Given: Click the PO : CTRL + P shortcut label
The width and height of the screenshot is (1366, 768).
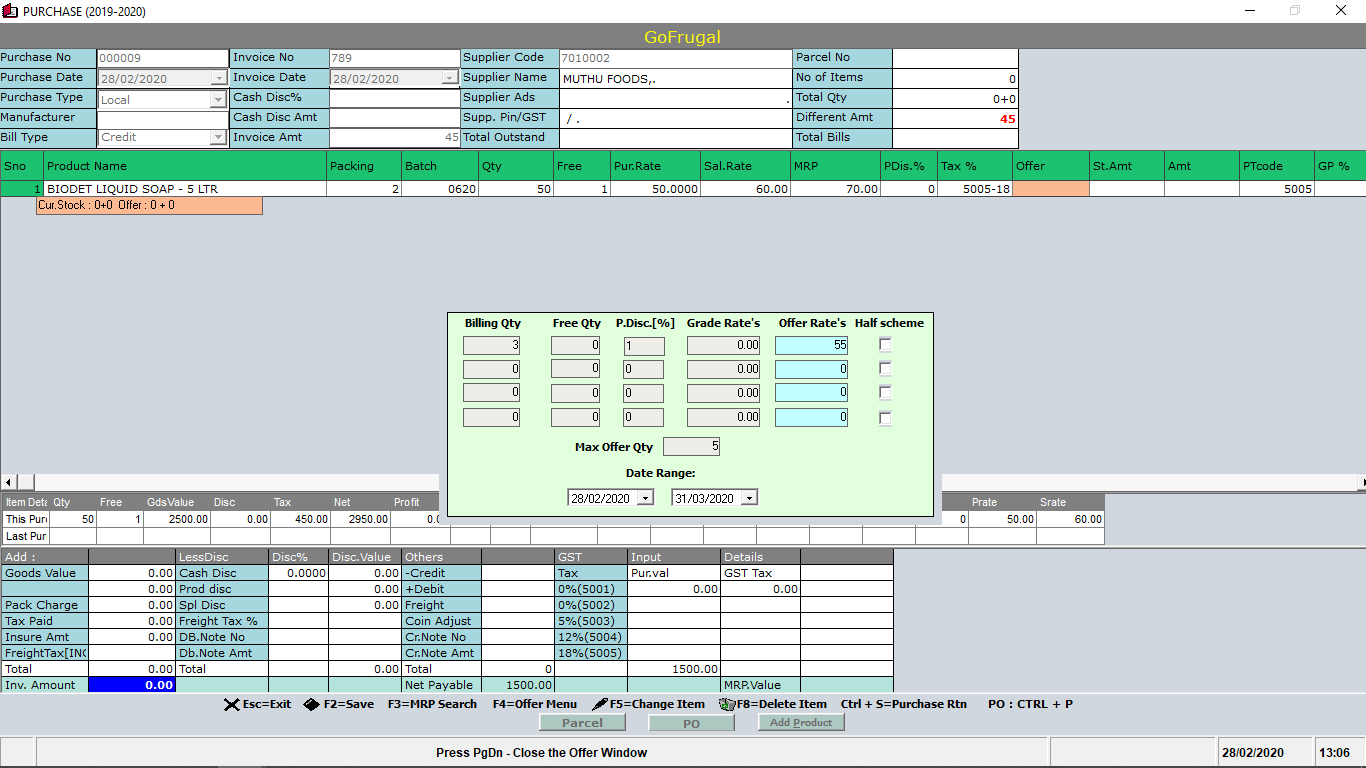Looking at the screenshot, I should [x=1030, y=704].
